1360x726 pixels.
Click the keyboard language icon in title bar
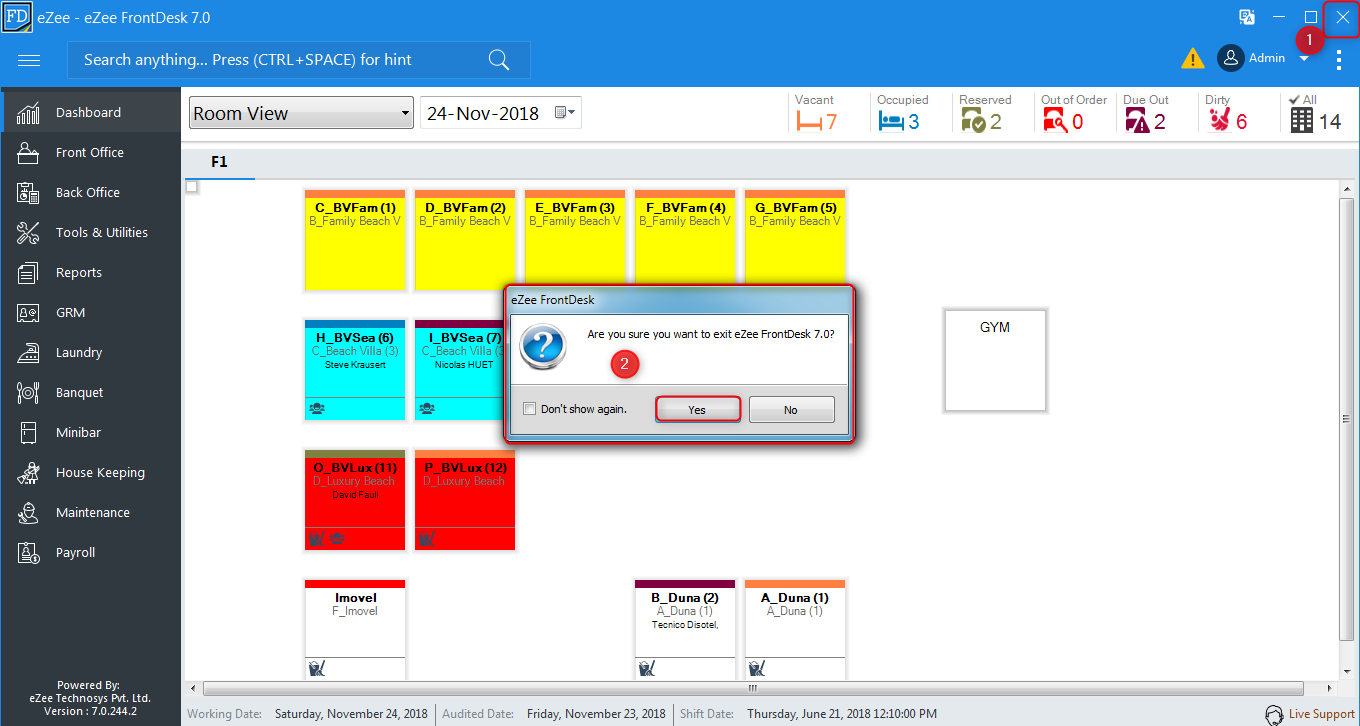click(x=1247, y=17)
